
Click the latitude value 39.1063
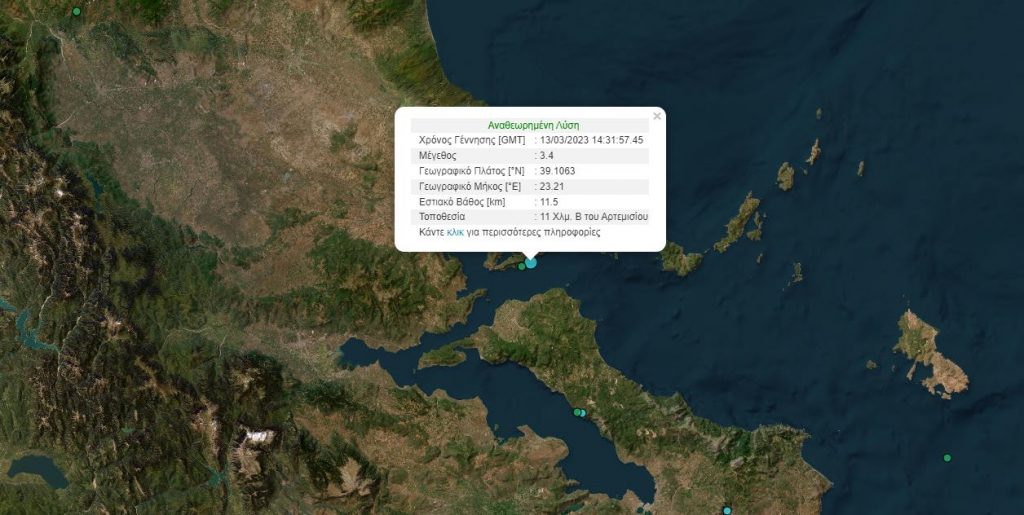pos(557,171)
